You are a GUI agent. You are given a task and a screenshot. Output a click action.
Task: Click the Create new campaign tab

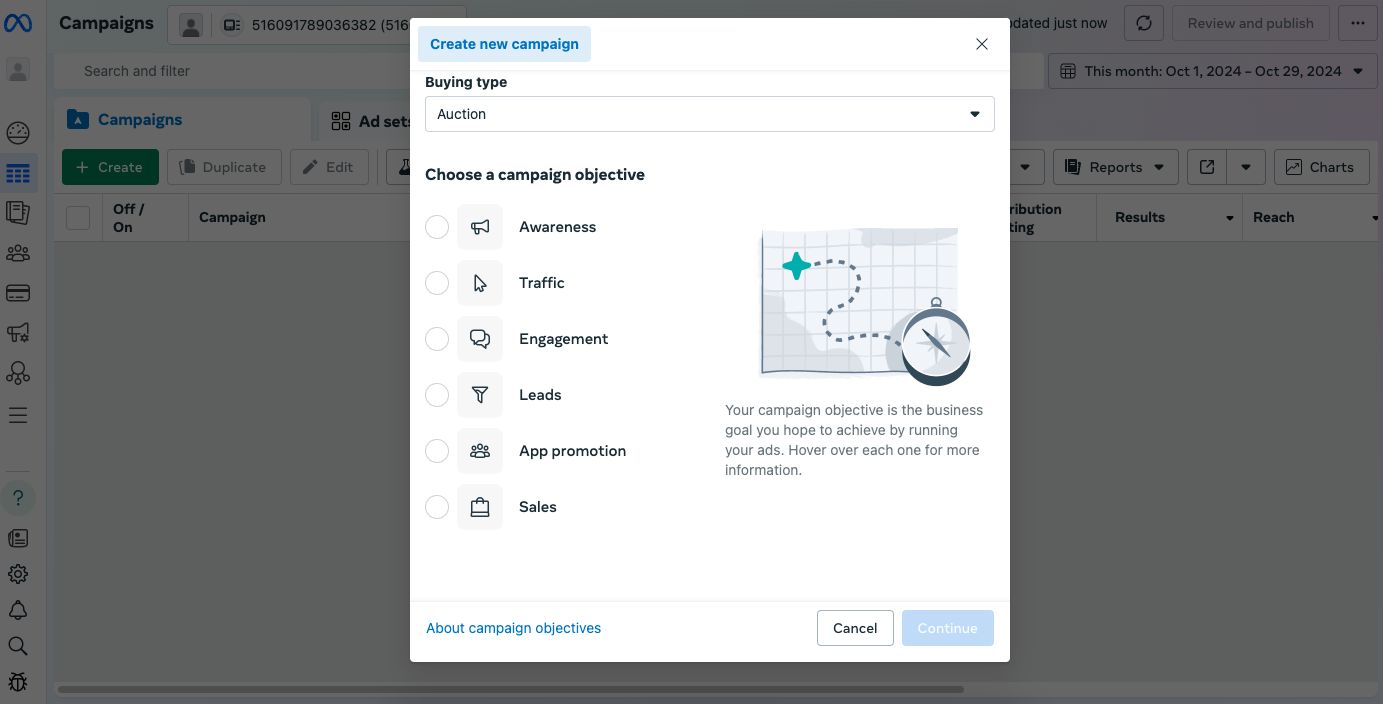[x=504, y=44]
